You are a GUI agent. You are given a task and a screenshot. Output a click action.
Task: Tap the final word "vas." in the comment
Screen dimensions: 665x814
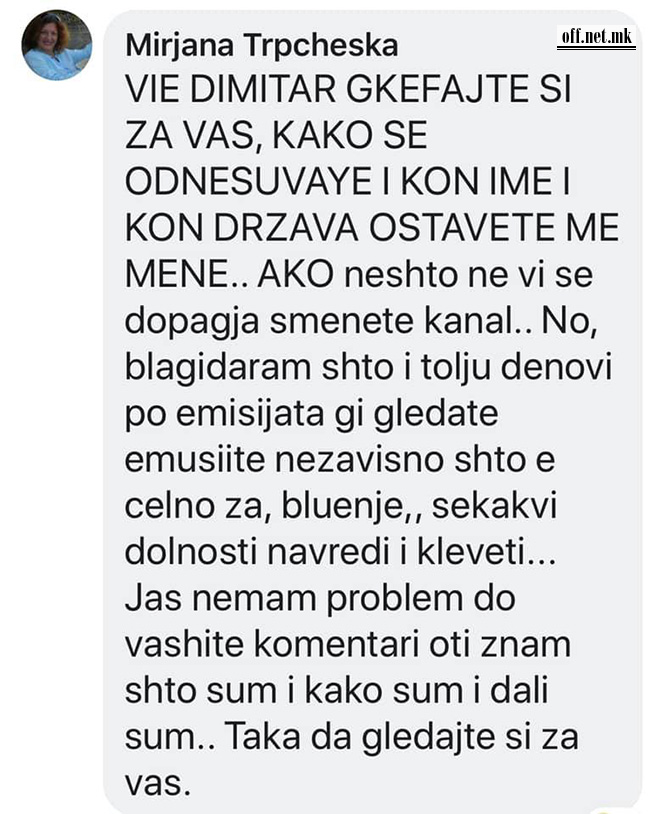[158, 784]
